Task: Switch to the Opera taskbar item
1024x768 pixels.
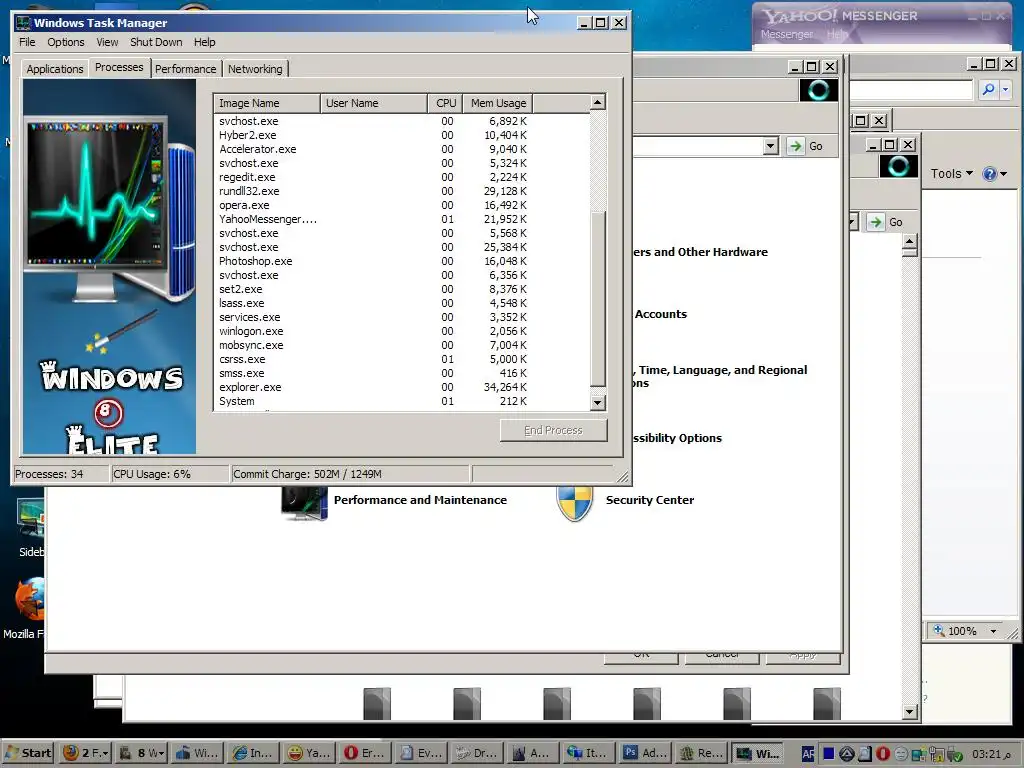Action: click(364, 753)
